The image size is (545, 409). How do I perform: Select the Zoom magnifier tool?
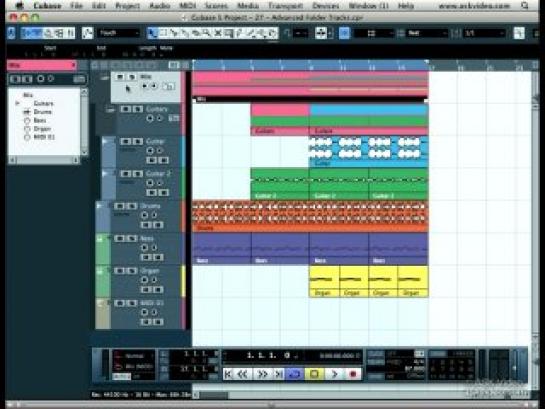pyautogui.click(x=206, y=33)
